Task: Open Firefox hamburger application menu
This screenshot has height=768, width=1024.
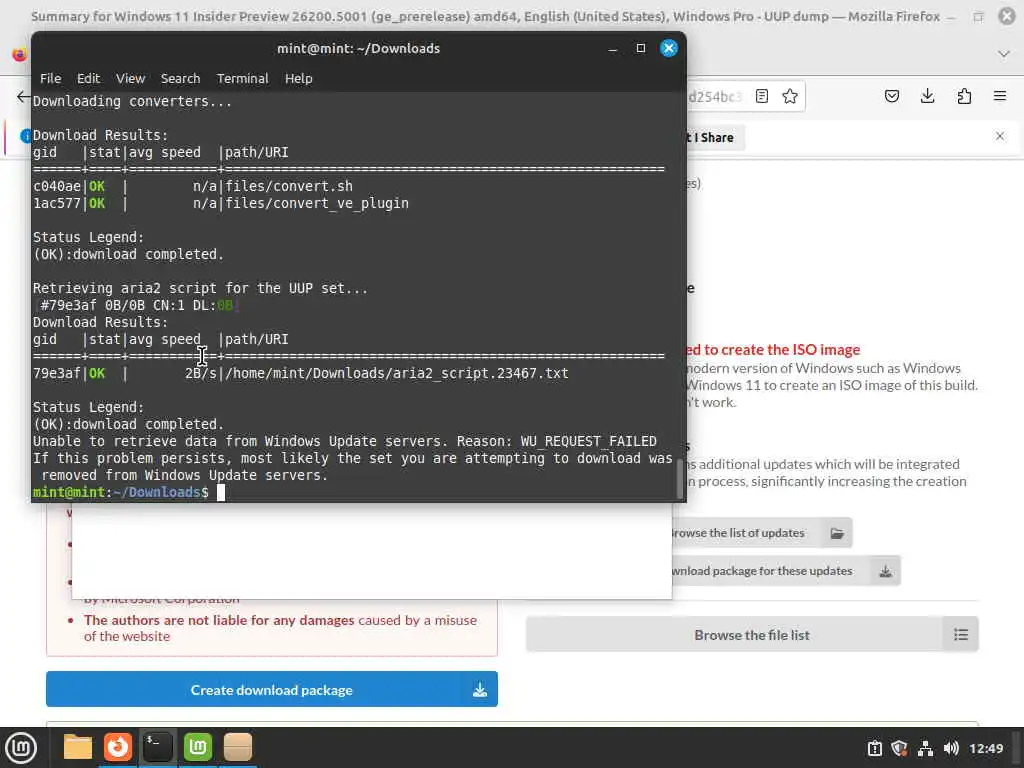Action: tap(1000, 96)
